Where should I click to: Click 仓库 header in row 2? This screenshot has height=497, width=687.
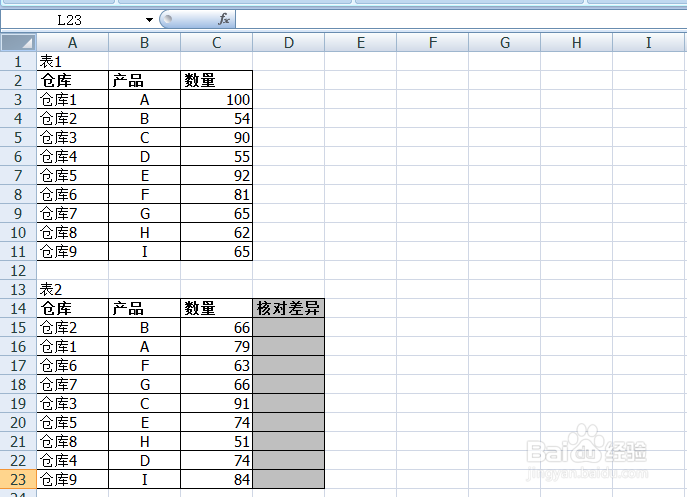[72, 80]
